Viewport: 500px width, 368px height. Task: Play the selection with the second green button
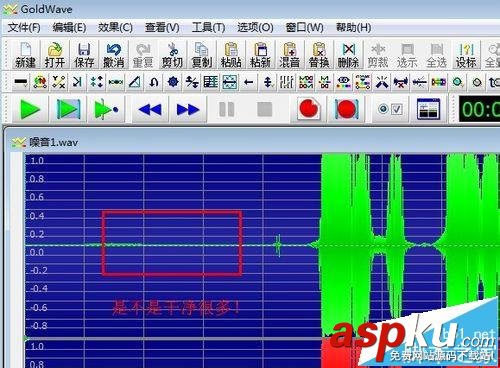tap(68, 109)
